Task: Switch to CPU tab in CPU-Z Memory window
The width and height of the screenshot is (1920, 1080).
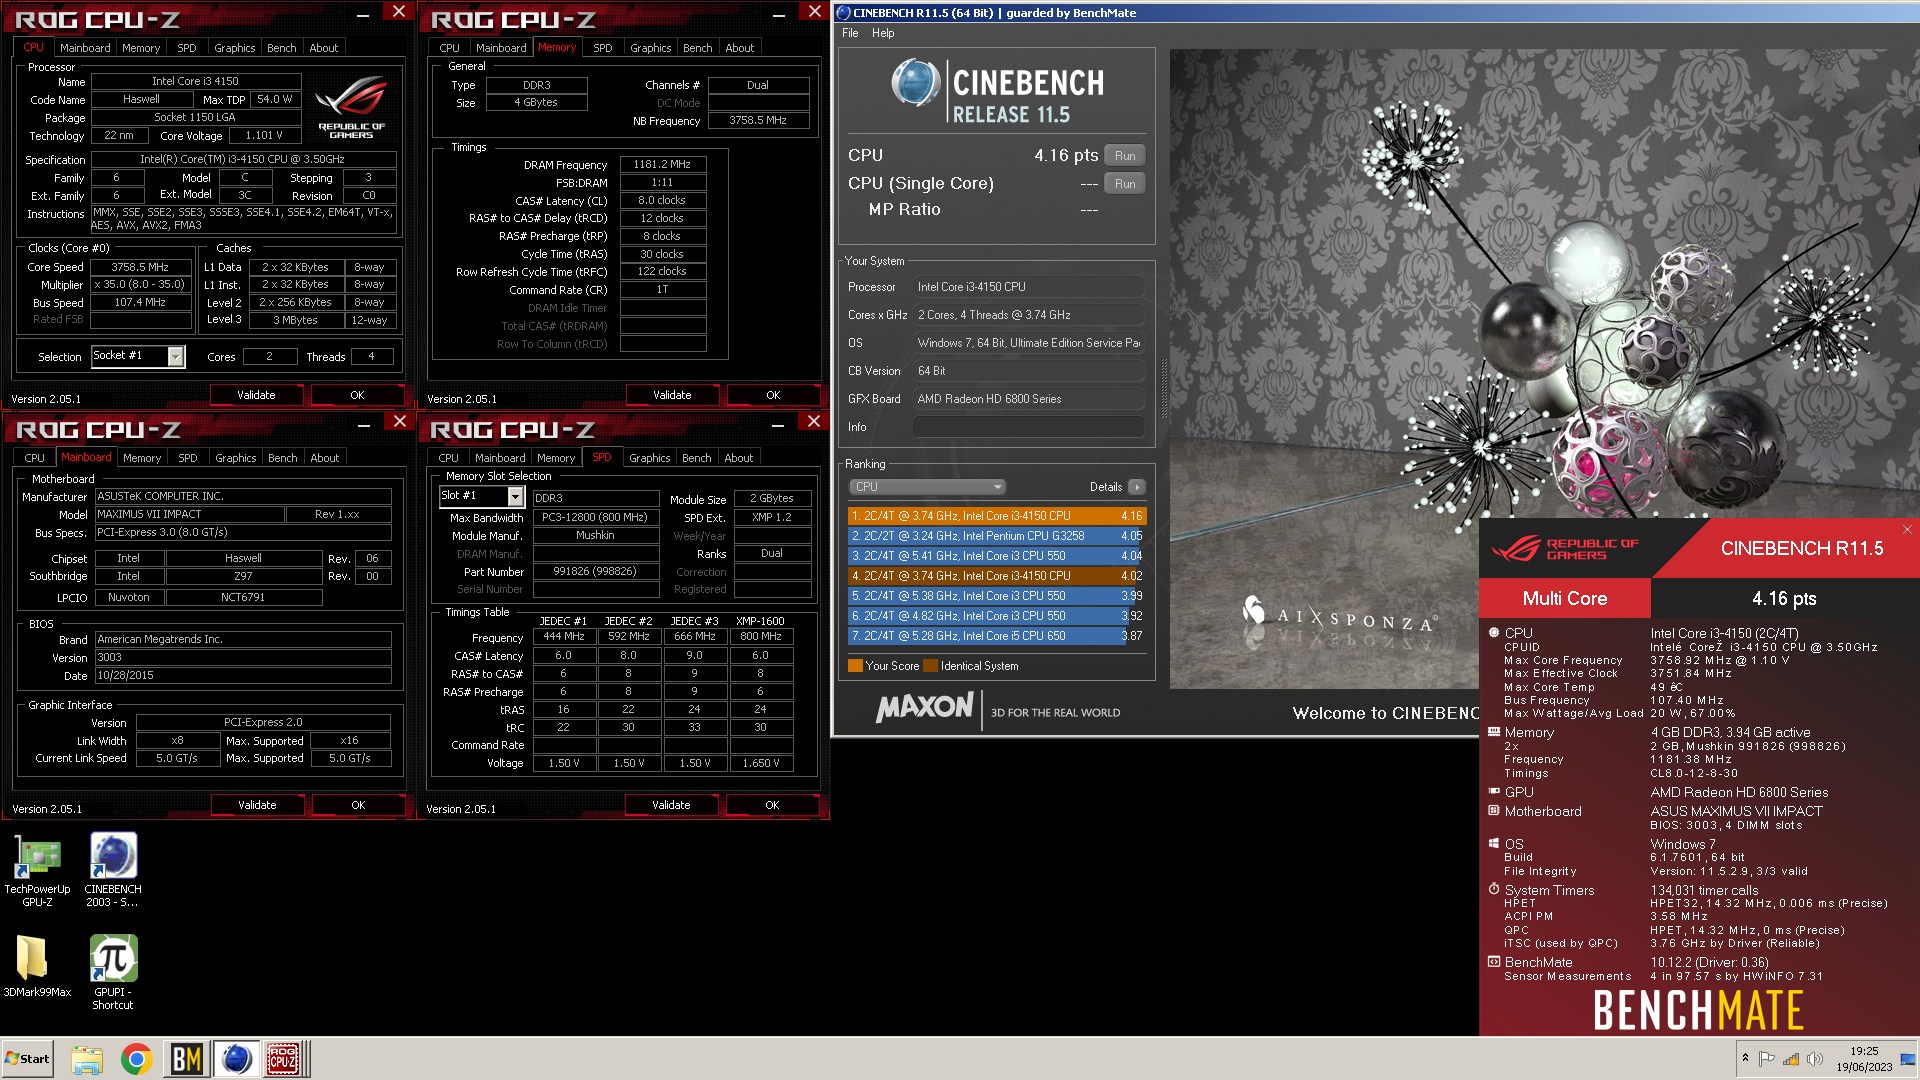Action: click(x=450, y=48)
